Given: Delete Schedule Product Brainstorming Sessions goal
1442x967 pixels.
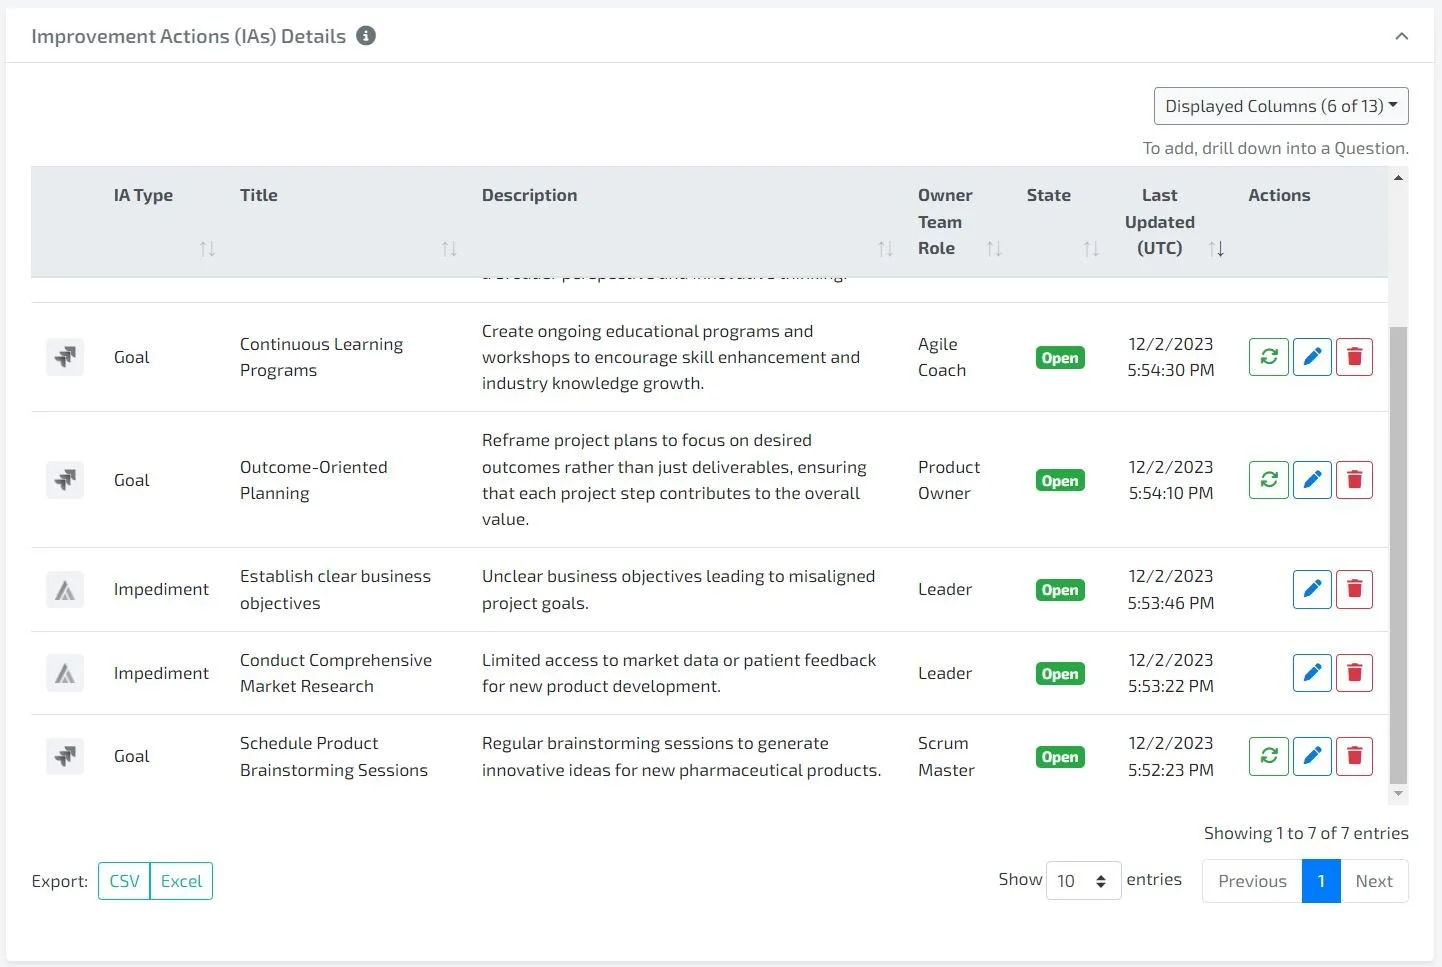Looking at the screenshot, I should [x=1355, y=756].
